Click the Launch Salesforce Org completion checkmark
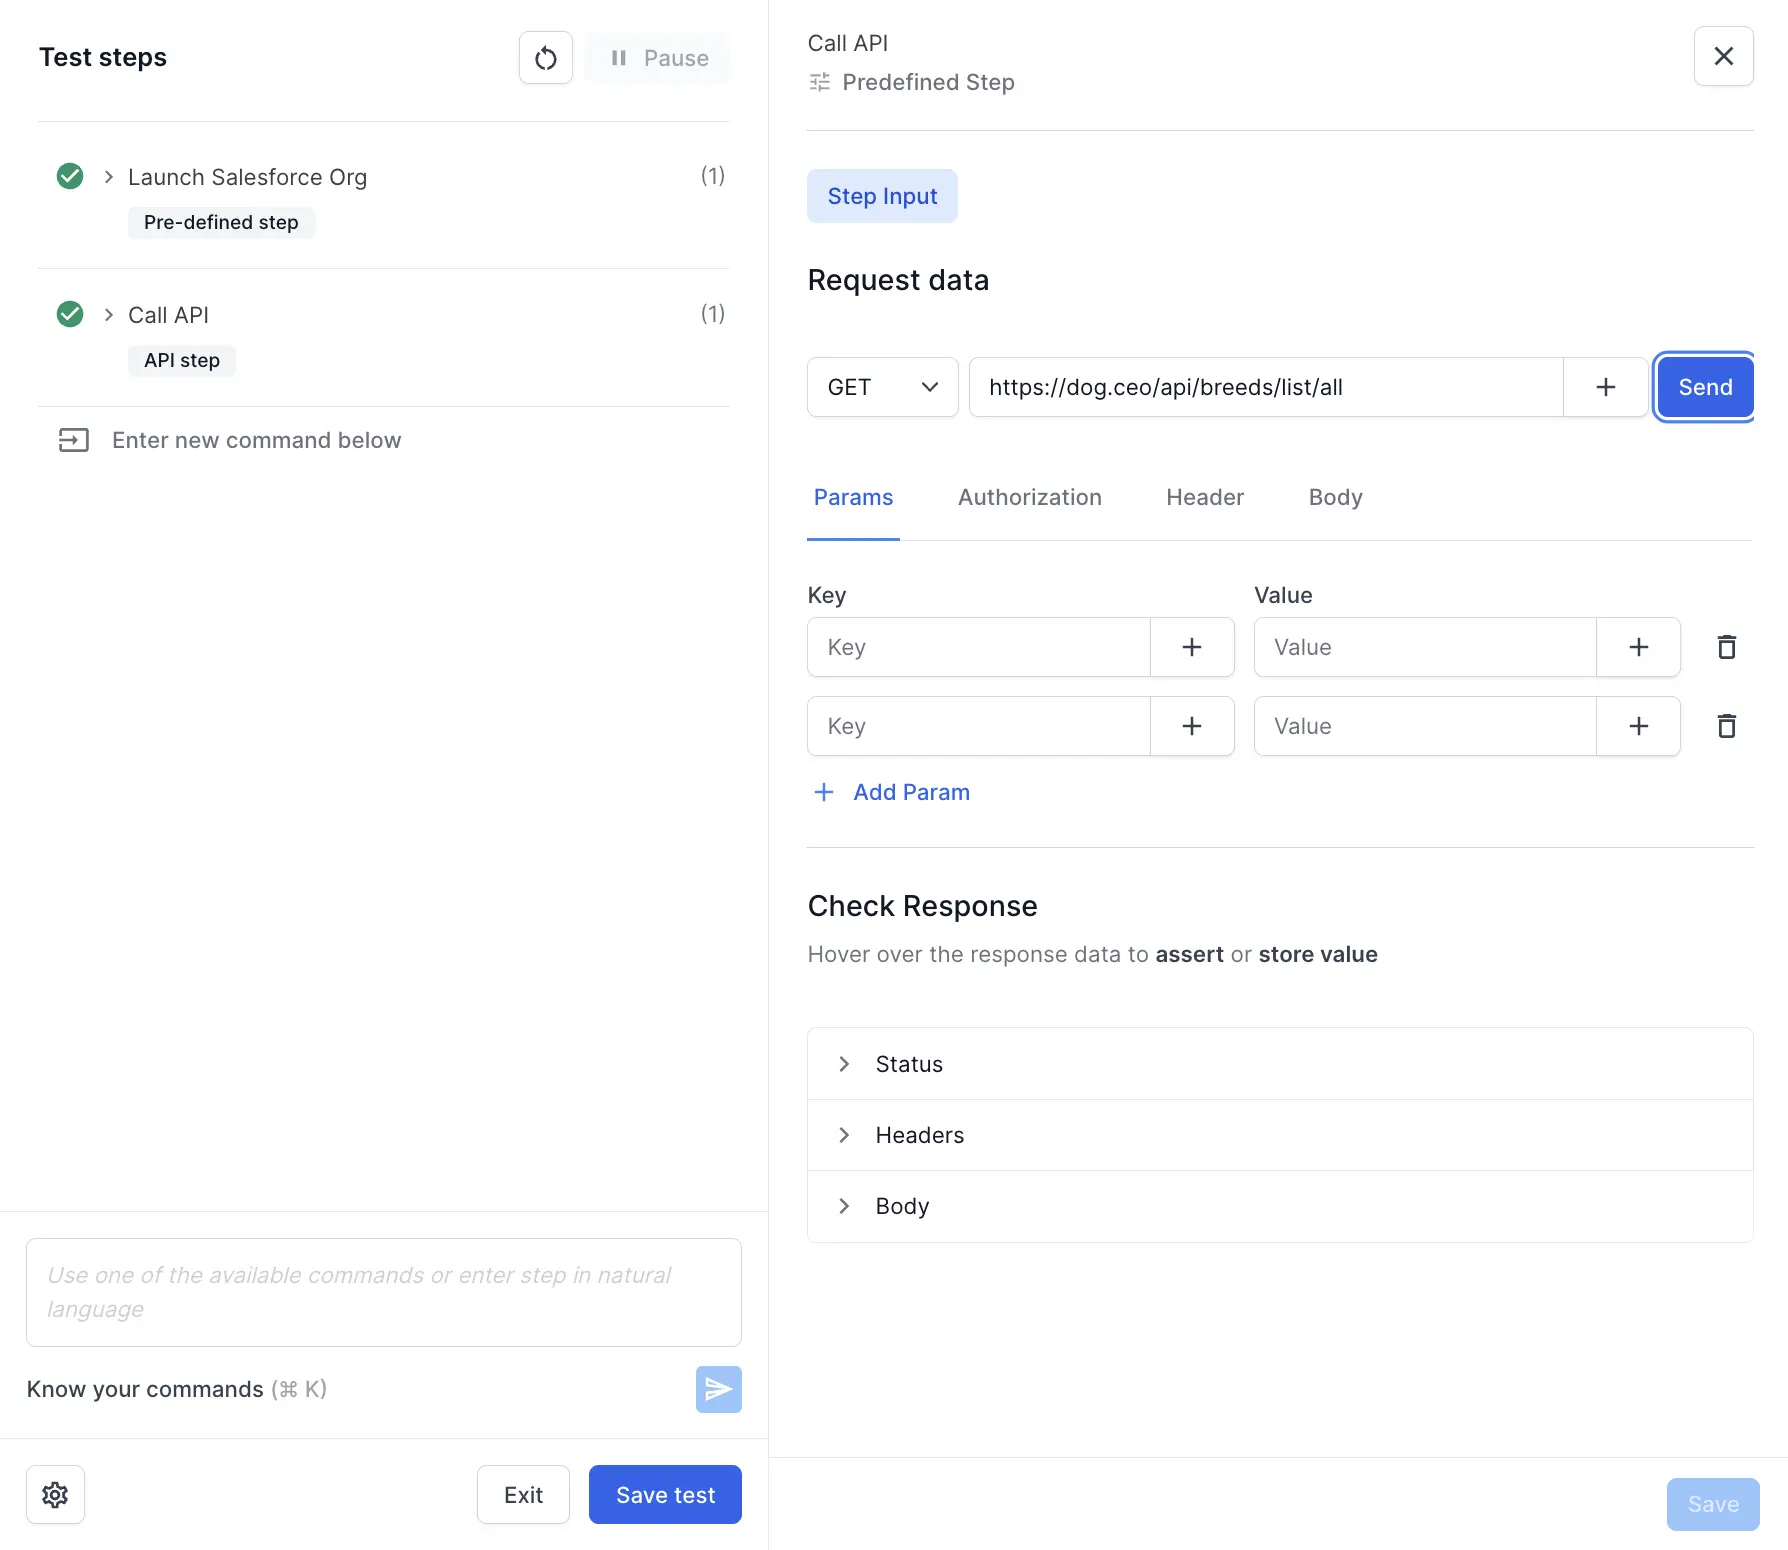 click(x=70, y=176)
